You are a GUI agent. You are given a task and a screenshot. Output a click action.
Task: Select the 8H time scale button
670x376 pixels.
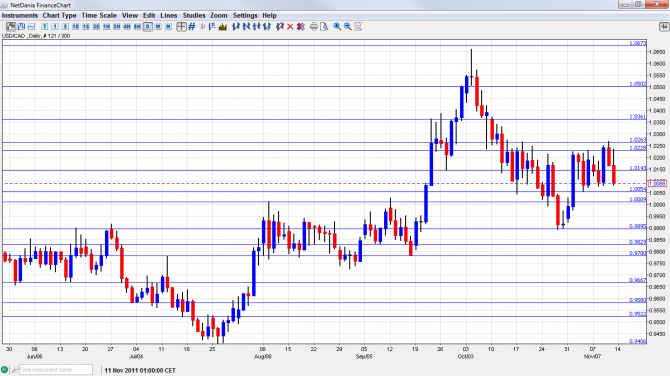tap(137, 26)
